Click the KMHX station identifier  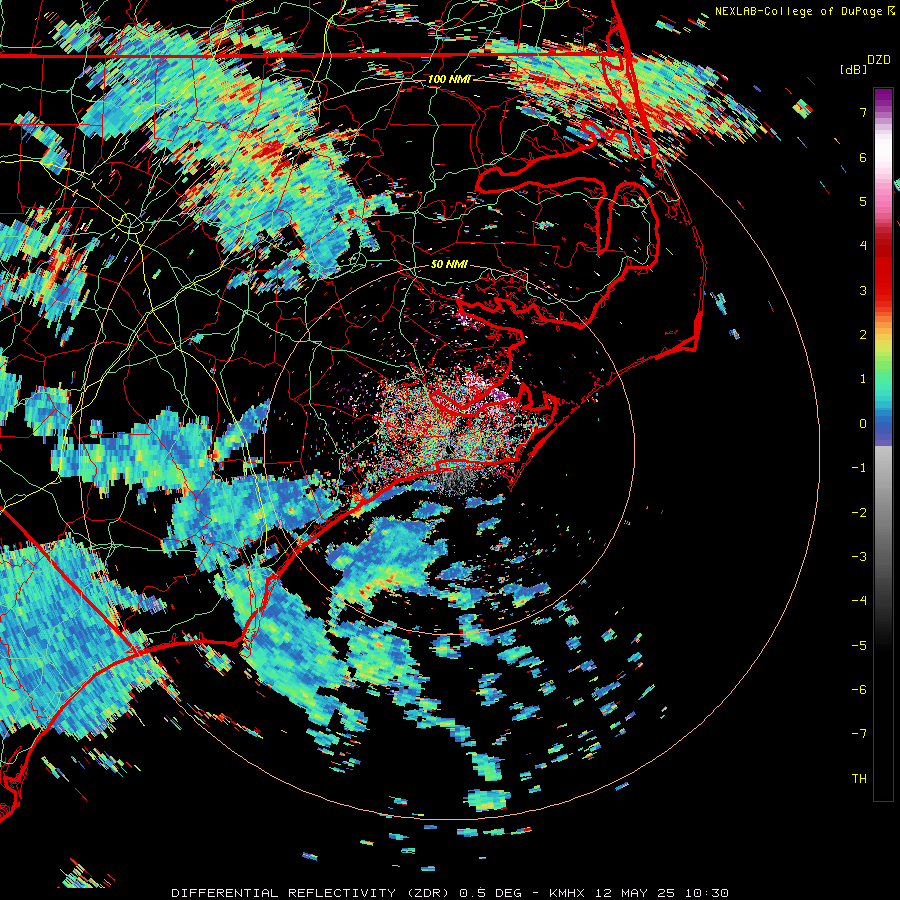pos(567,893)
